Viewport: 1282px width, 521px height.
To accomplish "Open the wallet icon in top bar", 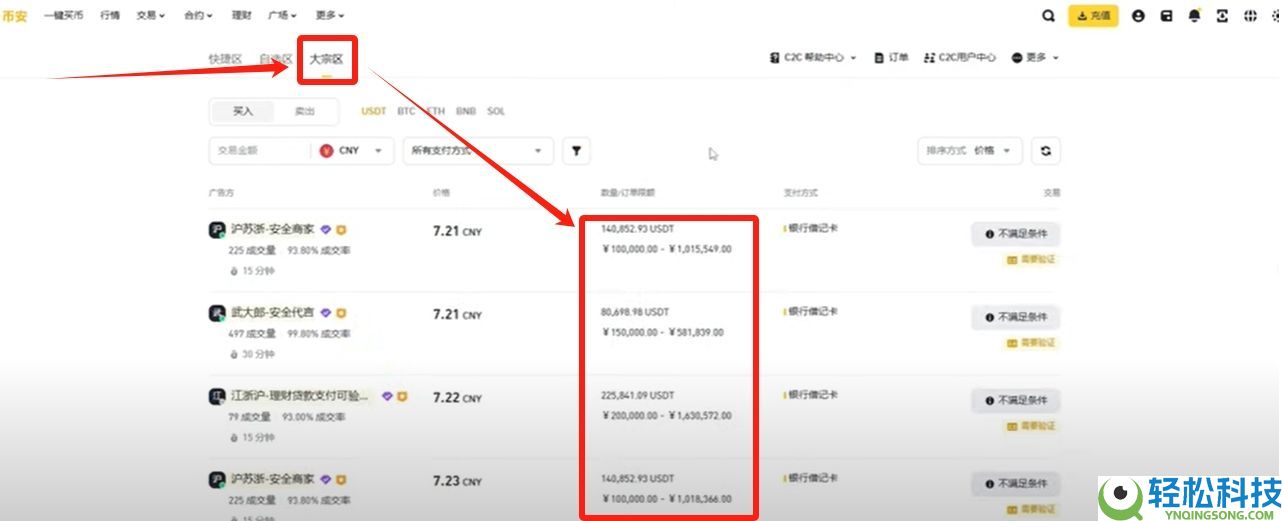I will click(1166, 16).
